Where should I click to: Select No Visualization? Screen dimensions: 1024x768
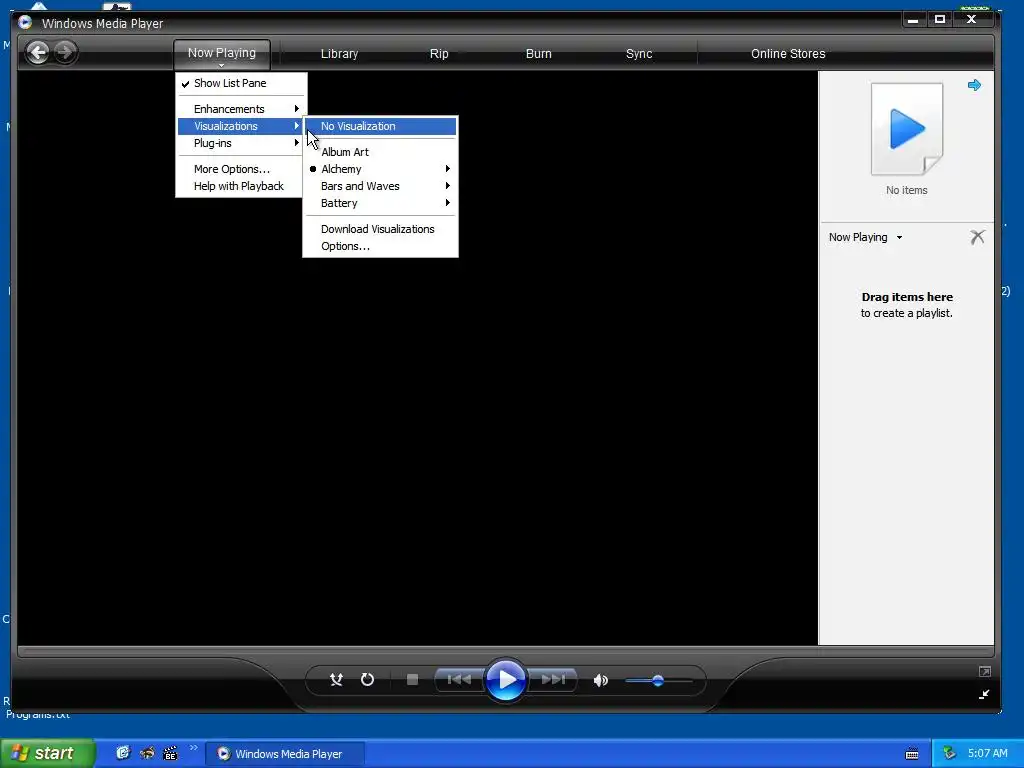[381, 126]
